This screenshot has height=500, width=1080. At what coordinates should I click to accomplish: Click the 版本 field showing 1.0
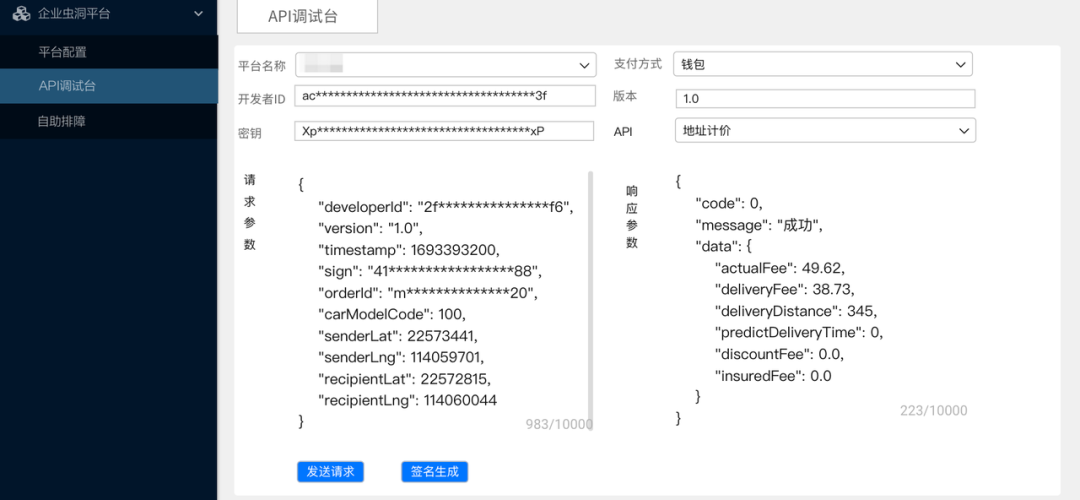825,98
